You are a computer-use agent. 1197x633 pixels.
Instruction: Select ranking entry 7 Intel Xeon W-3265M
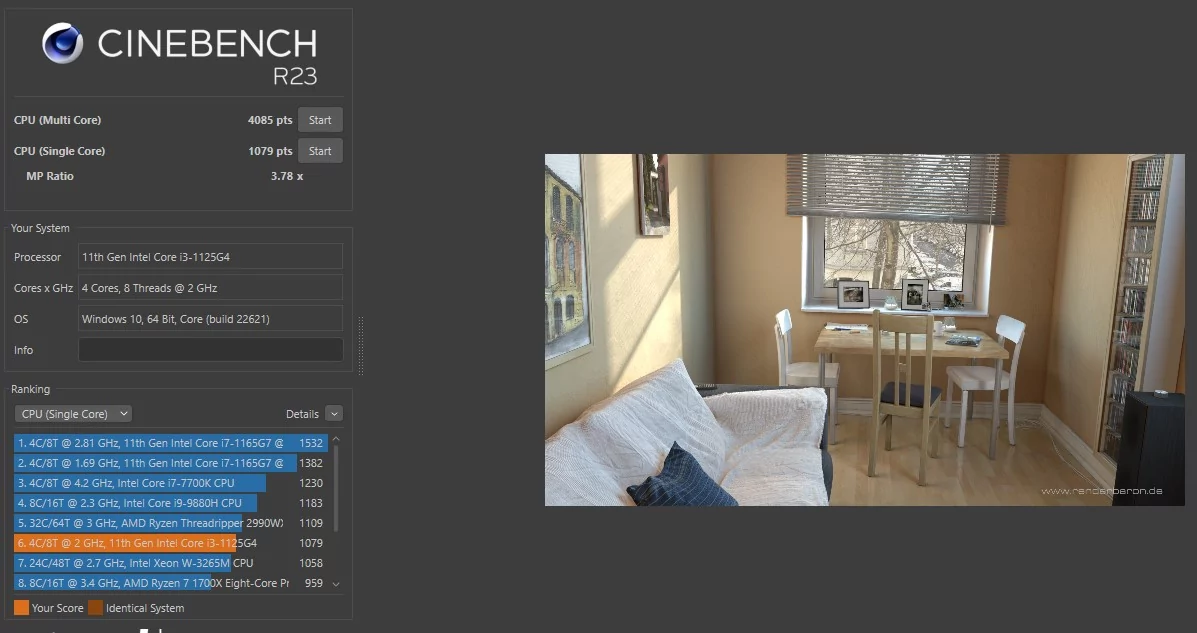click(171, 563)
